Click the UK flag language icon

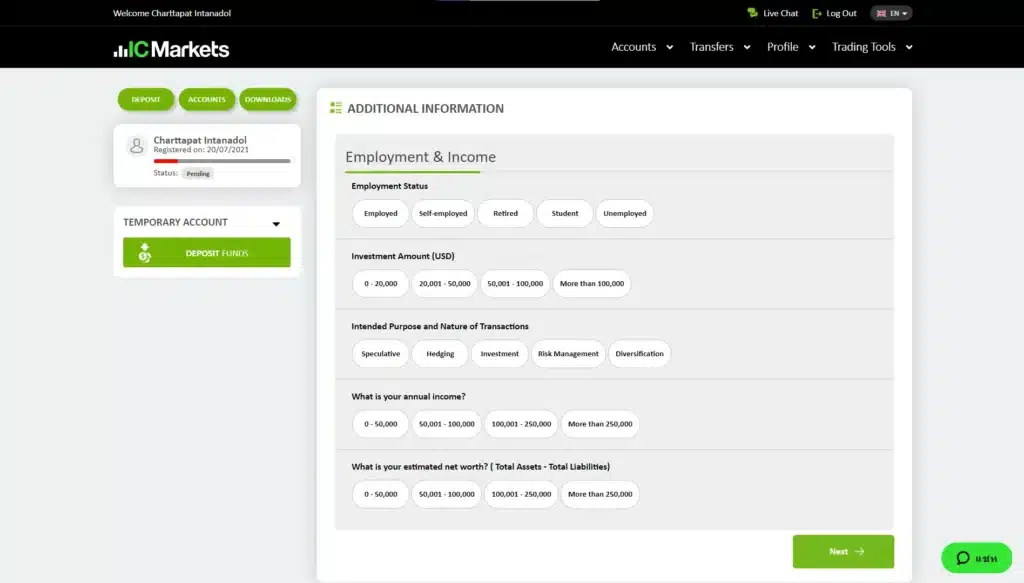(881, 13)
